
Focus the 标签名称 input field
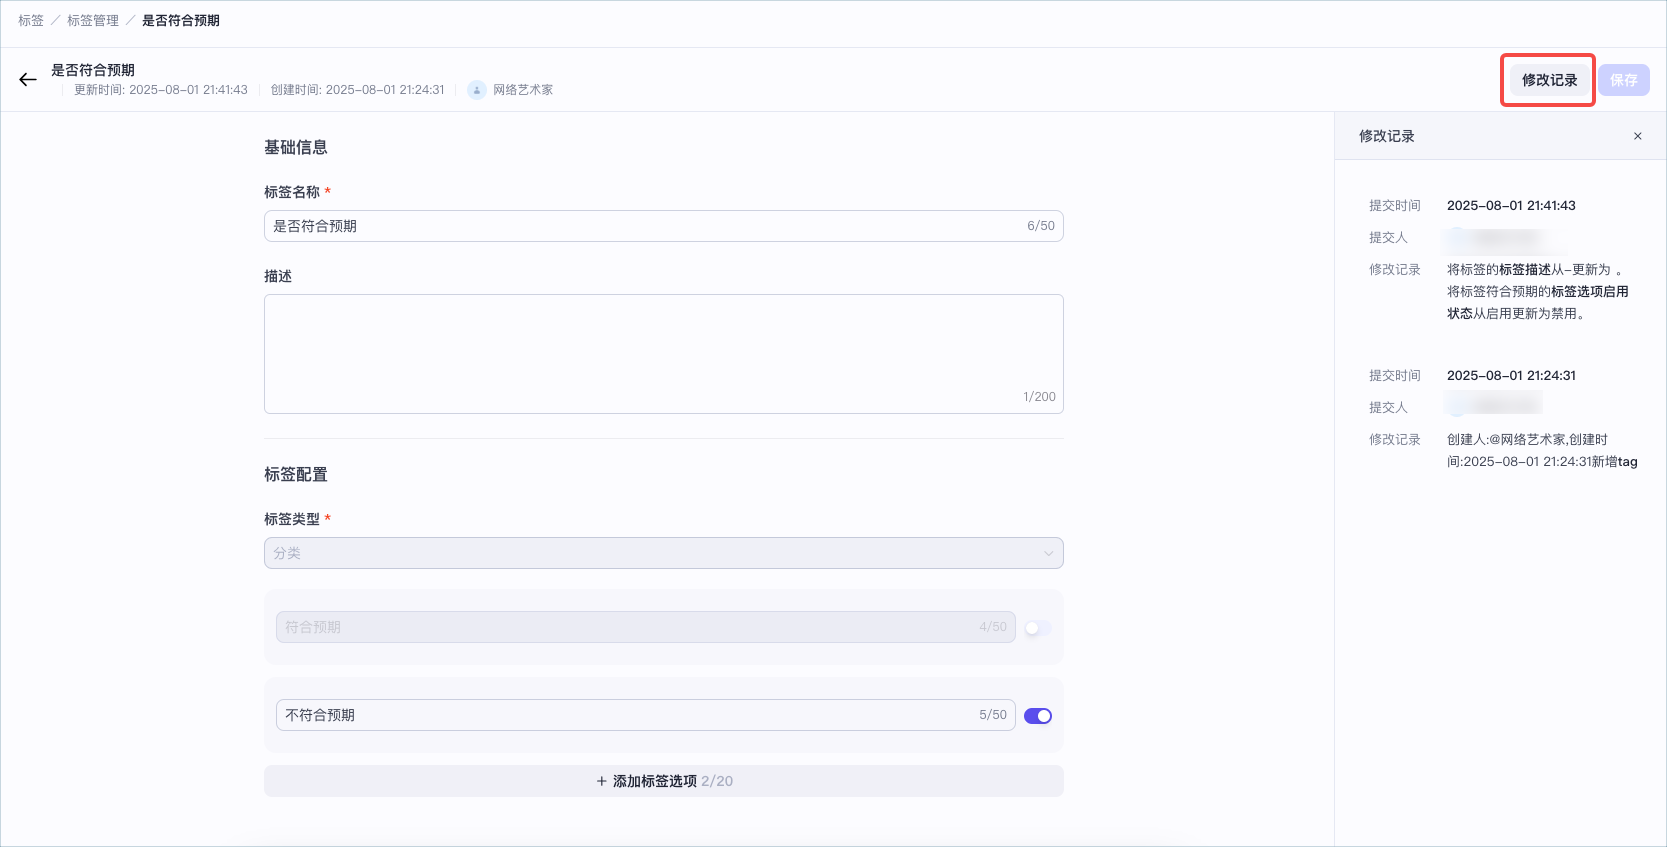[x=664, y=226]
